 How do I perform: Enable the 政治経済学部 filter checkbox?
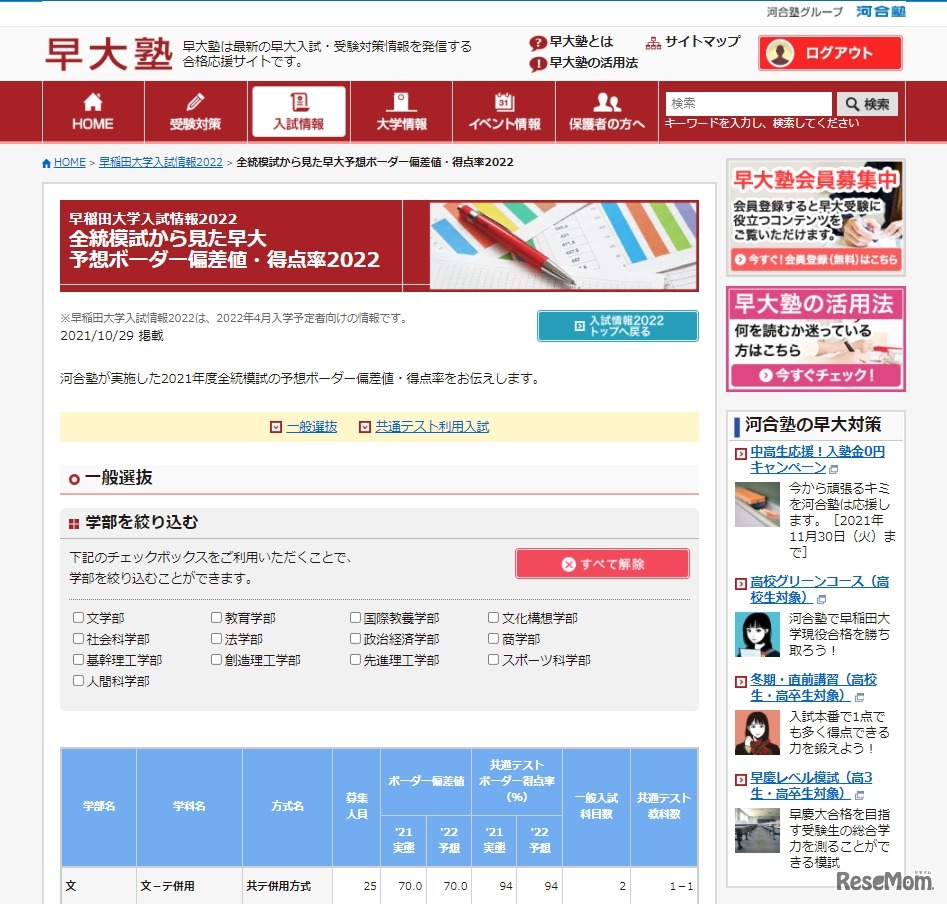(x=355, y=638)
